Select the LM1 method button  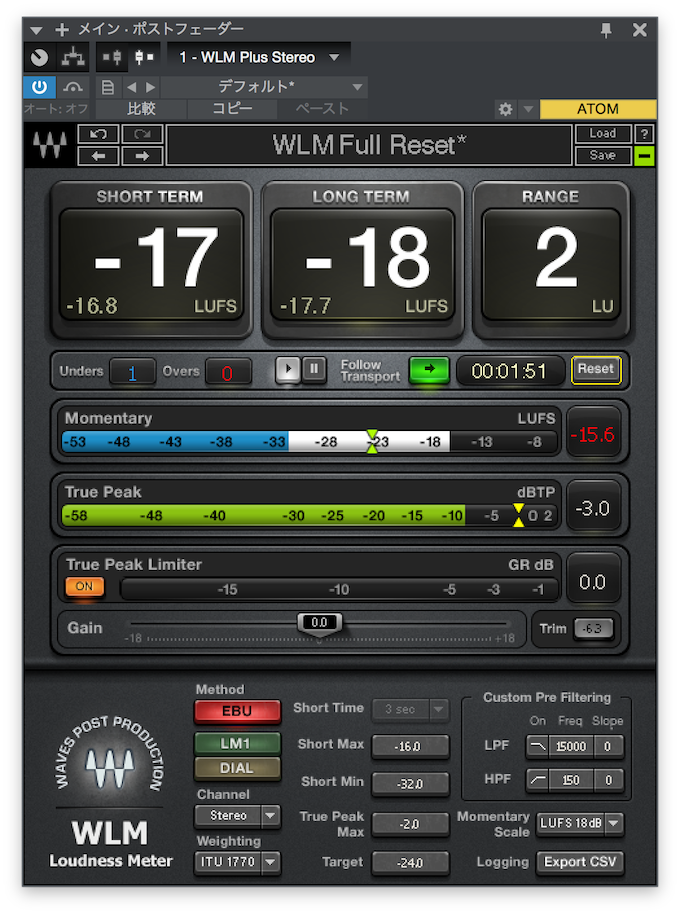[237, 744]
